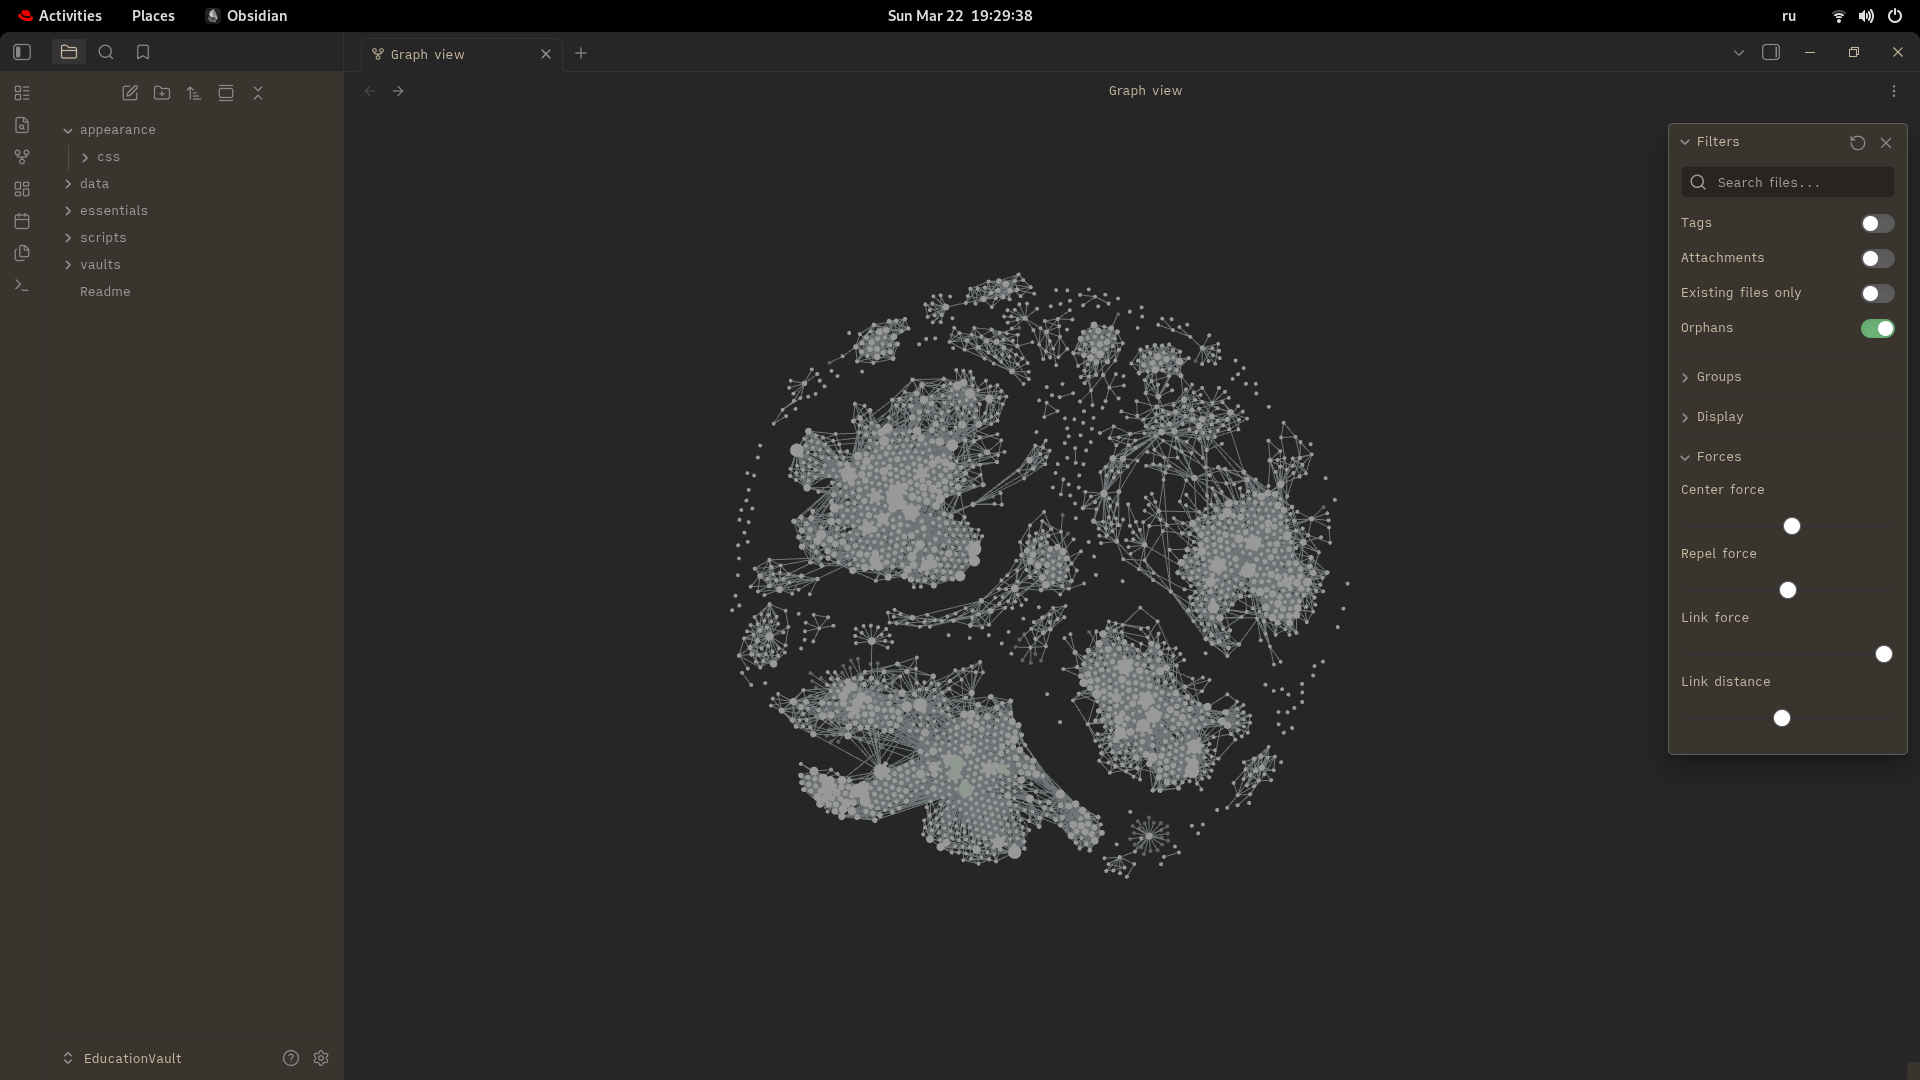Open the sort order options

pos(194,93)
